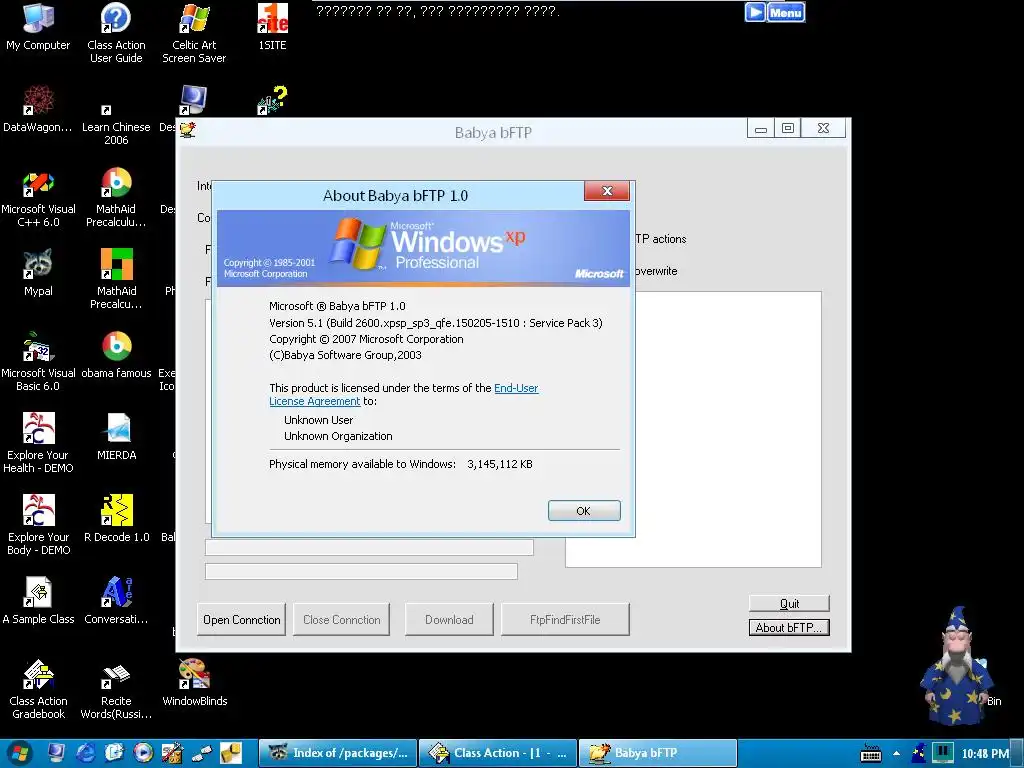Image resolution: width=1024 pixels, height=768 pixels.
Task: Click OK in the About Babya bFTP dialog
Action: tap(584, 511)
